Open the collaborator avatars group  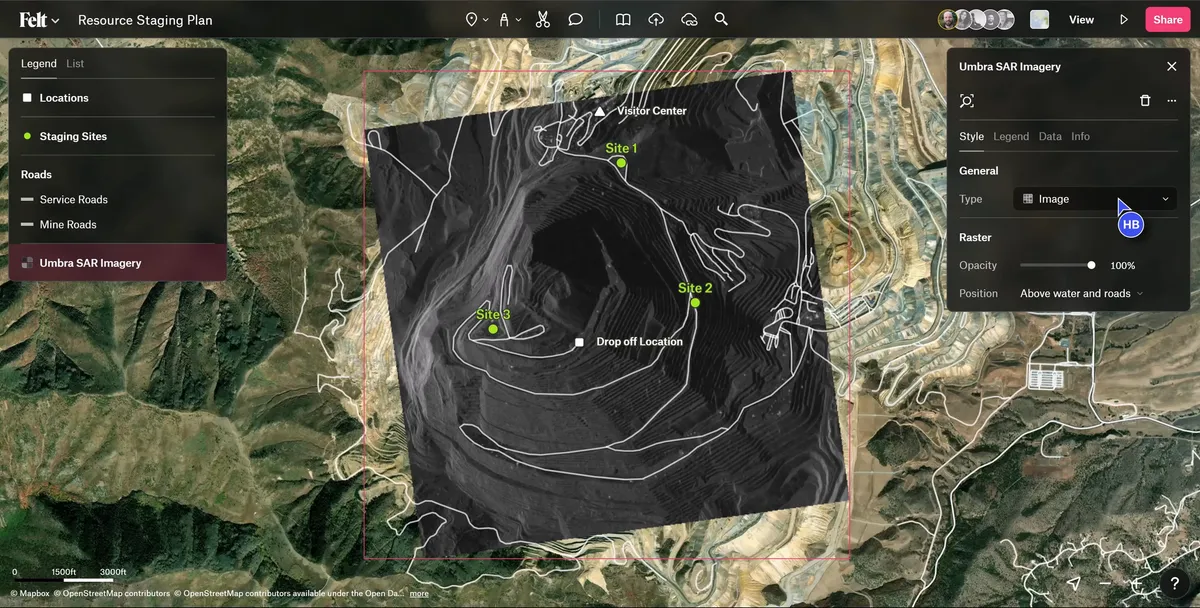click(x=976, y=19)
